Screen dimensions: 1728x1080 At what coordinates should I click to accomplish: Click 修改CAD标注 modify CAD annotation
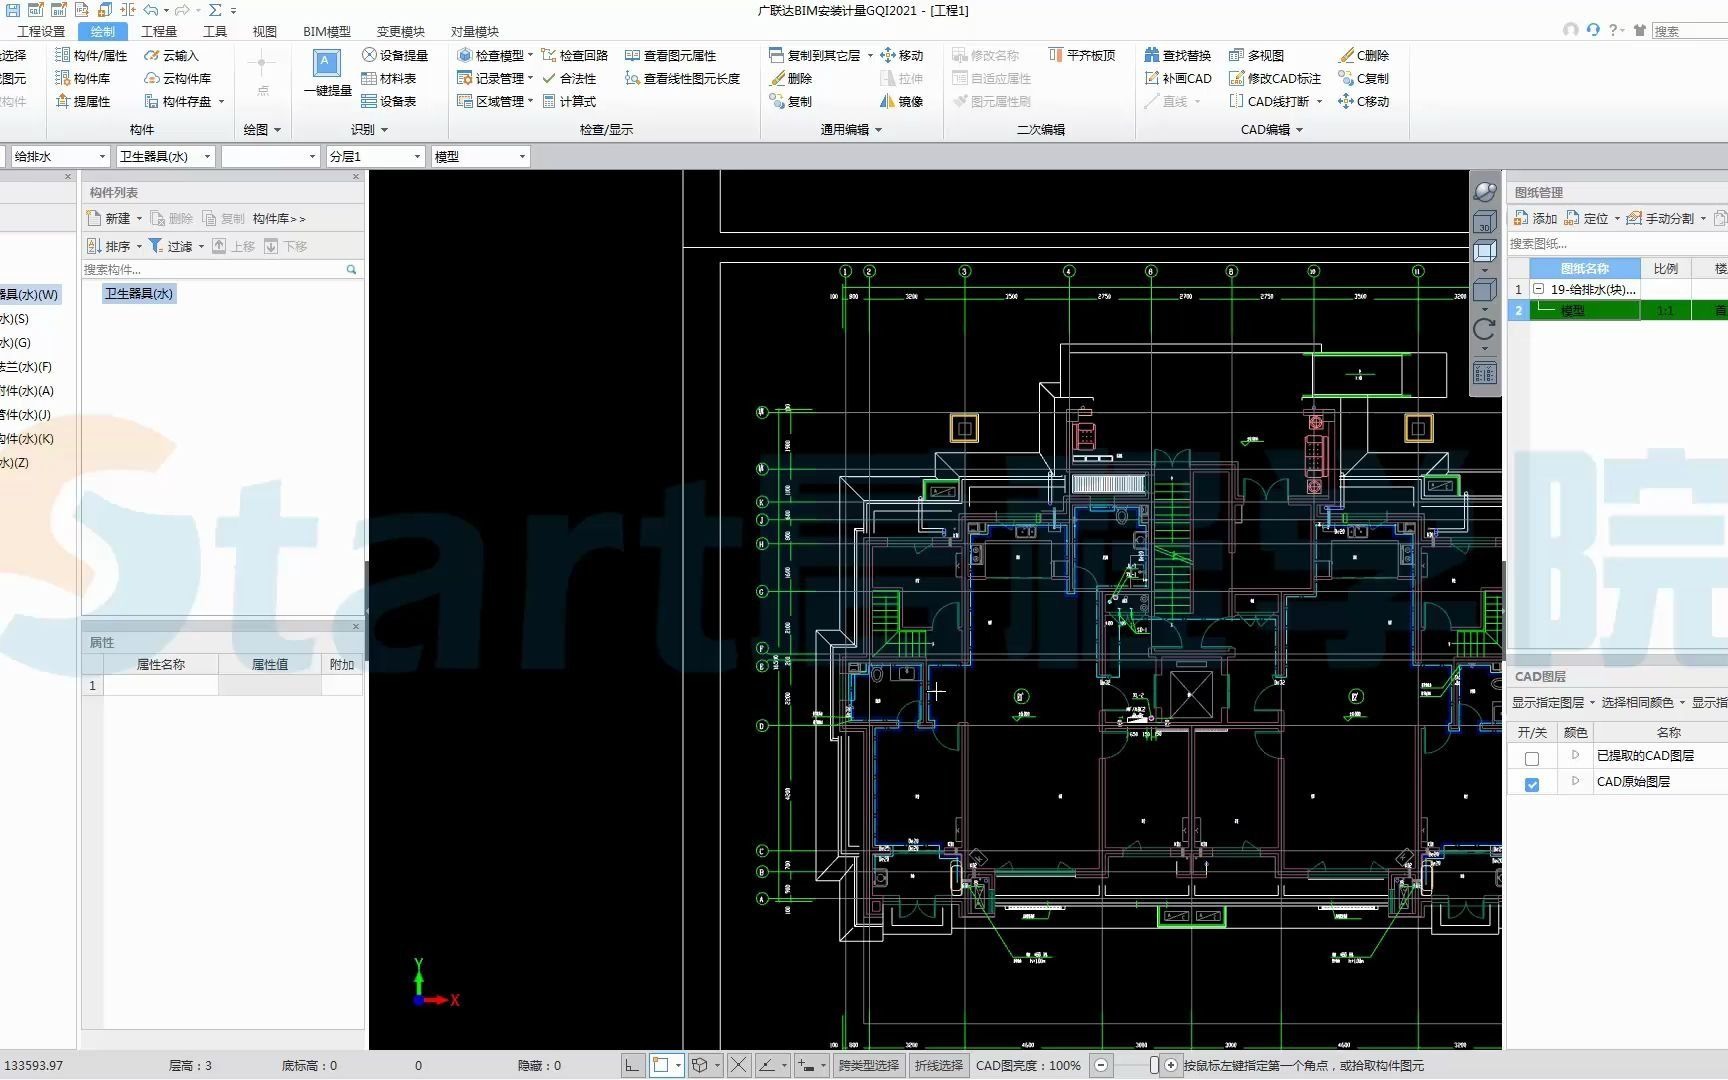click(x=1274, y=78)
